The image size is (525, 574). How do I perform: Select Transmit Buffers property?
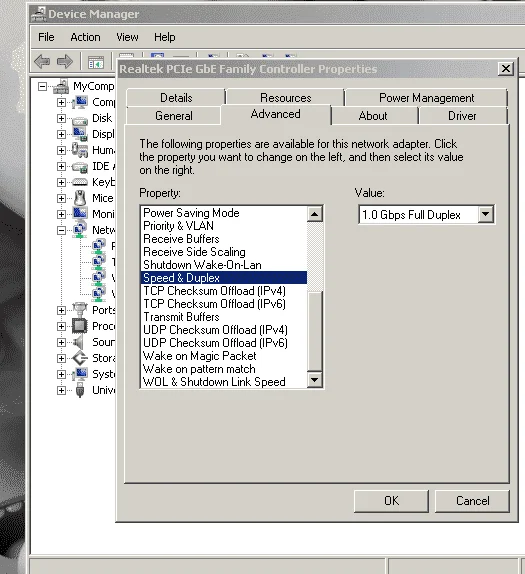click(223, 317)
